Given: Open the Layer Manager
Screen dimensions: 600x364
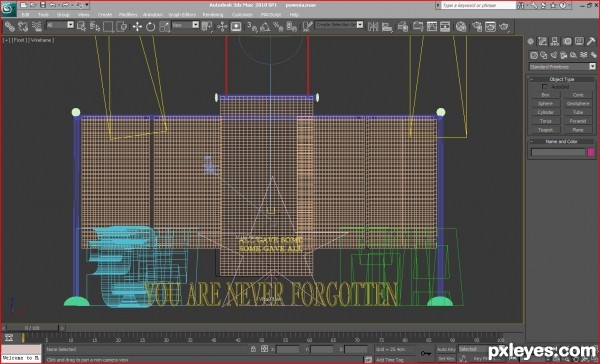Looking at the screenshot, I should pos(403,26).
